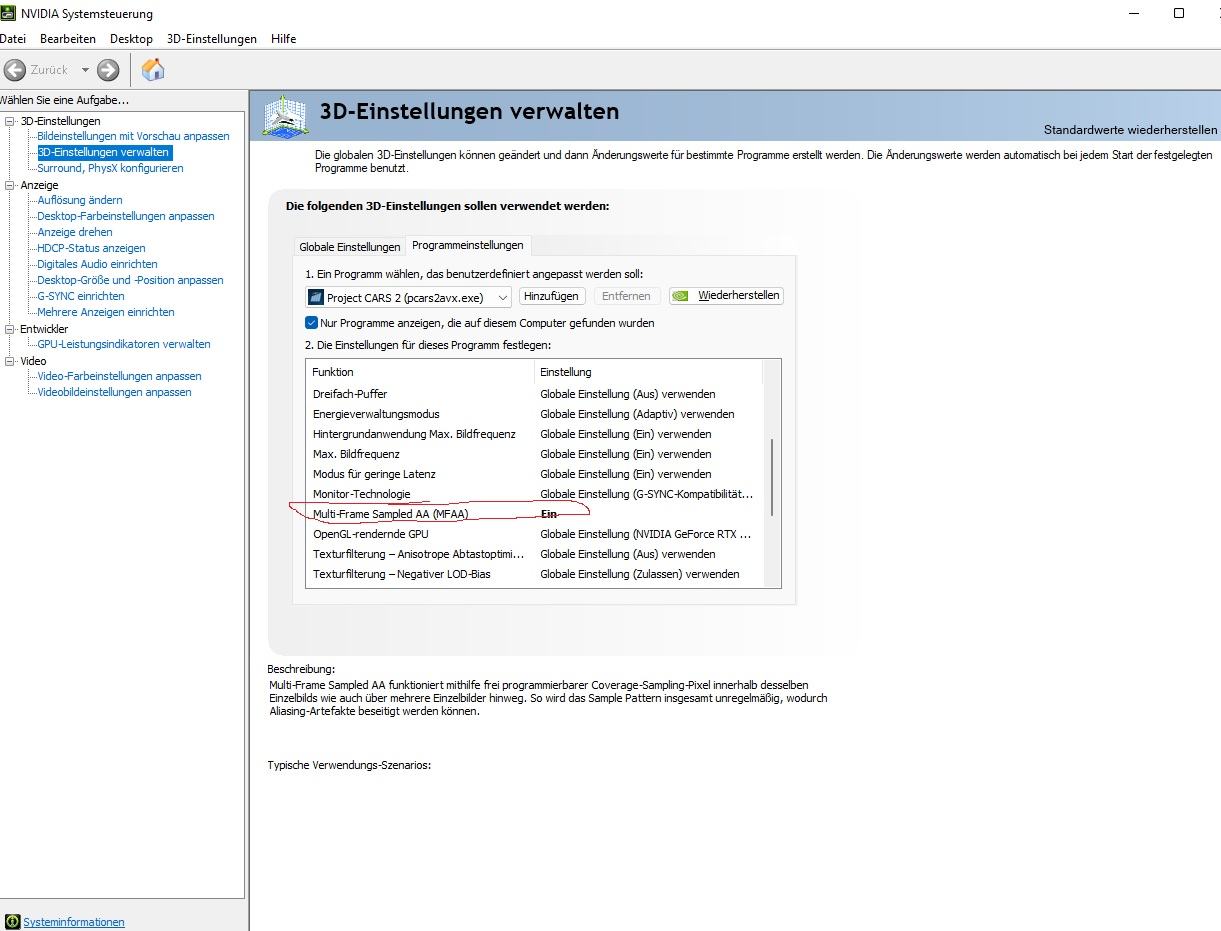The image size is (1221, 931).
Task: Toggle 'Nur Programme anzeigen' checkbox
Action: tap(312, 323)
